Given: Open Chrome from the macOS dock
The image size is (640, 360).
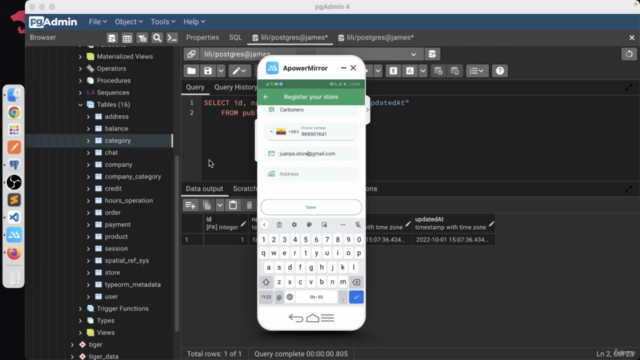Looking at the screenshot, I should tap(14, 113).
